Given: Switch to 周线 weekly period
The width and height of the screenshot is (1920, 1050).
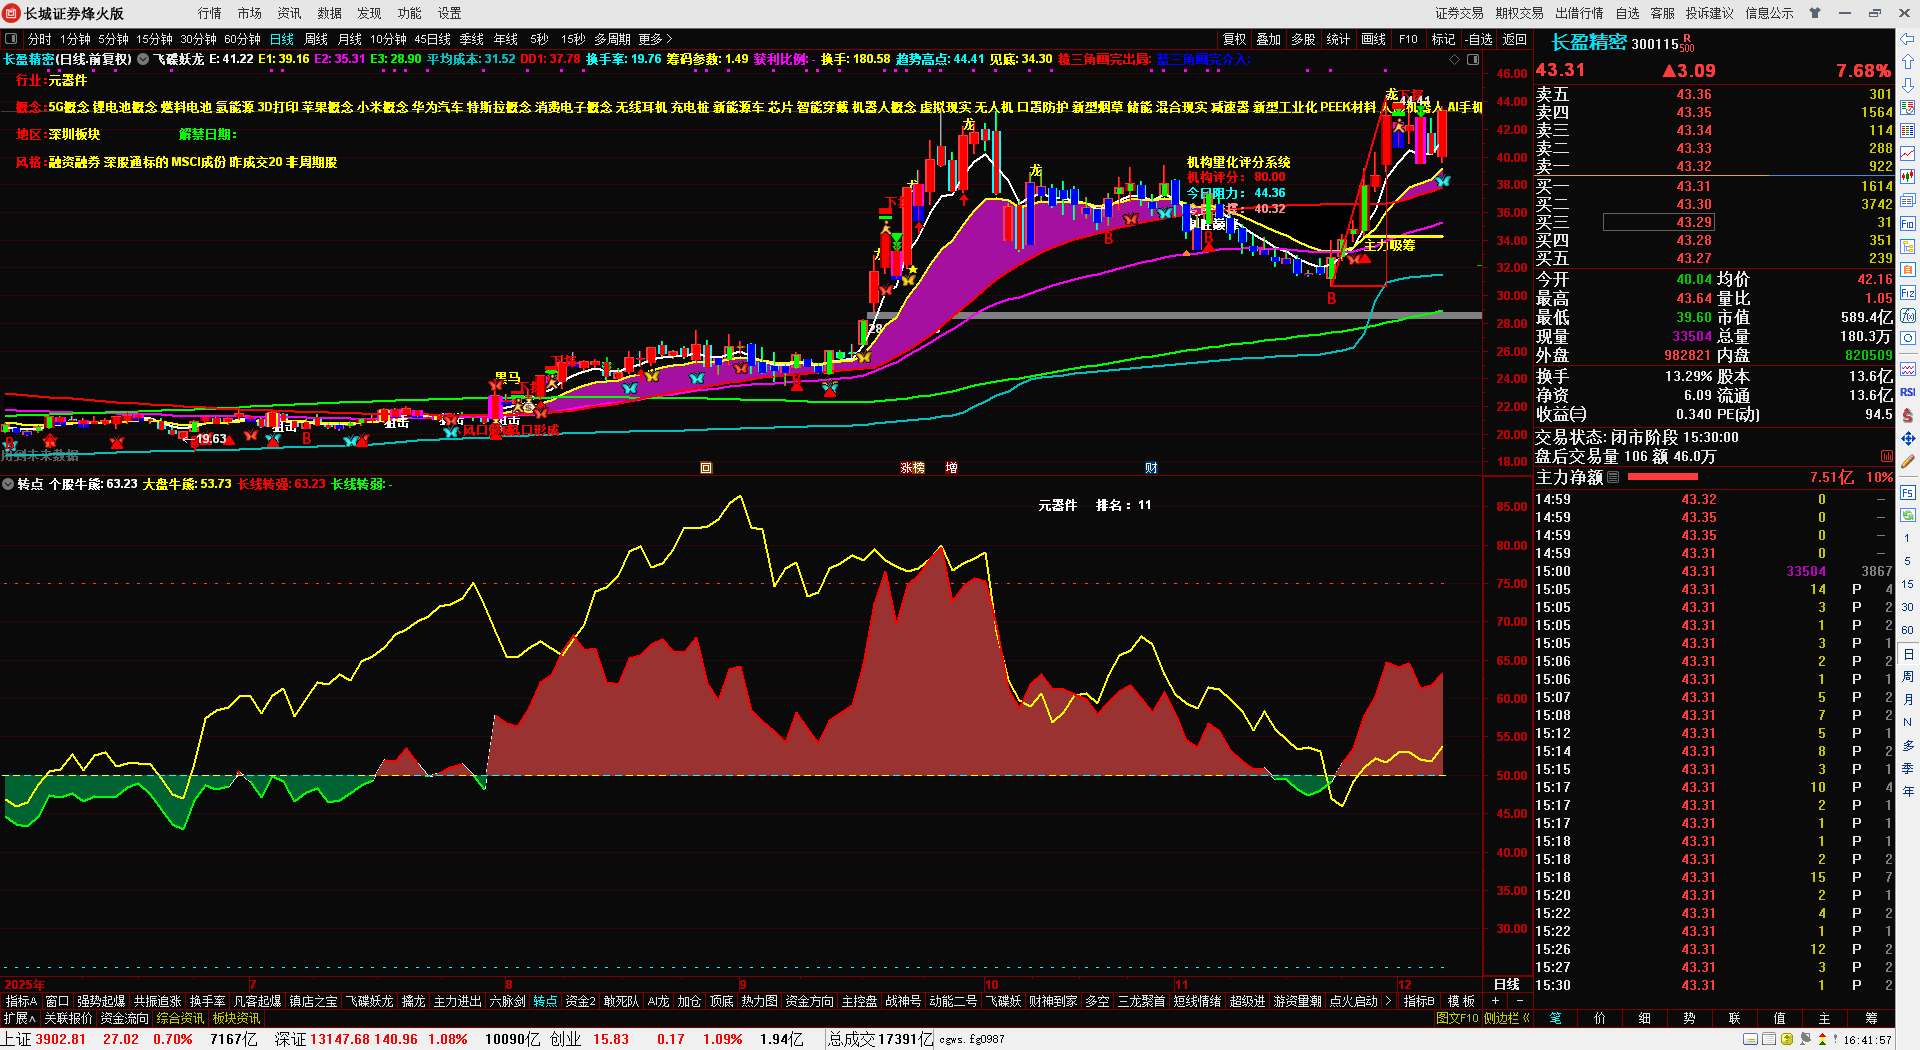Looking at the screenshot, I should [x=316, y=39].
